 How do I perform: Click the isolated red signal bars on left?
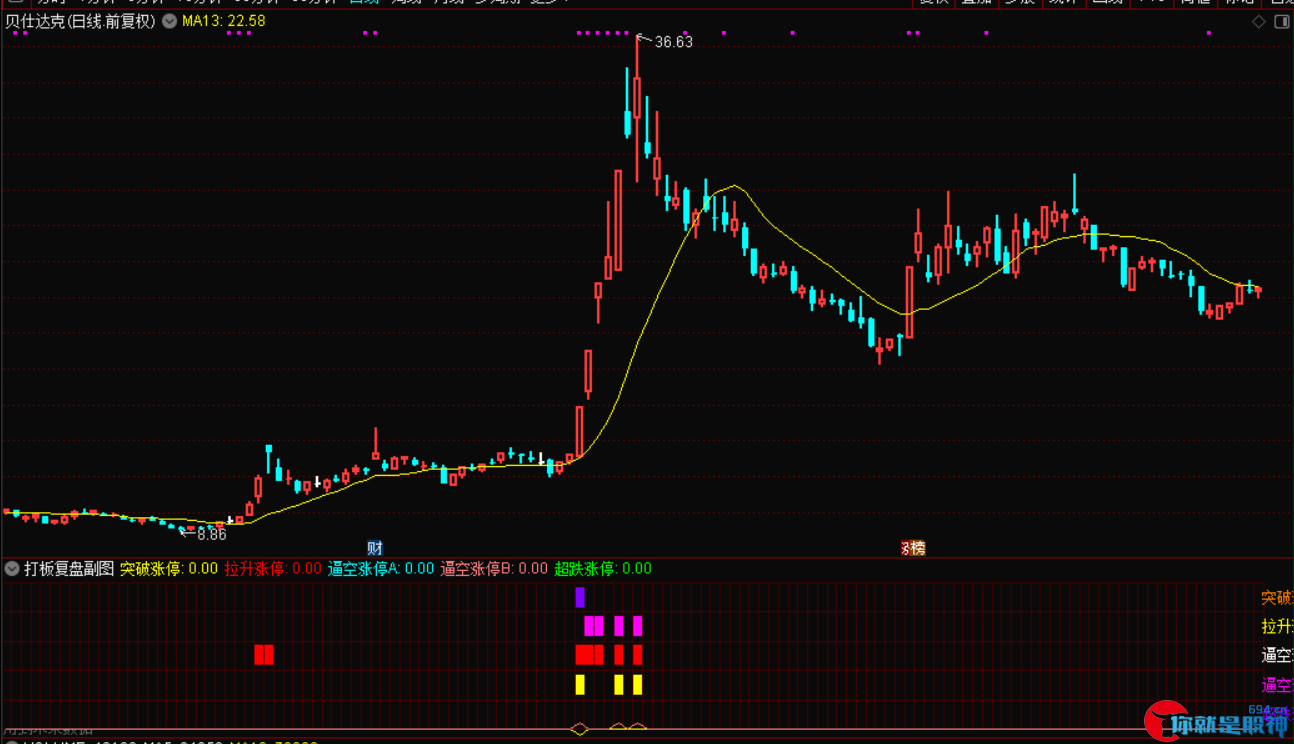pyautogui.click(x=264, y=655)
